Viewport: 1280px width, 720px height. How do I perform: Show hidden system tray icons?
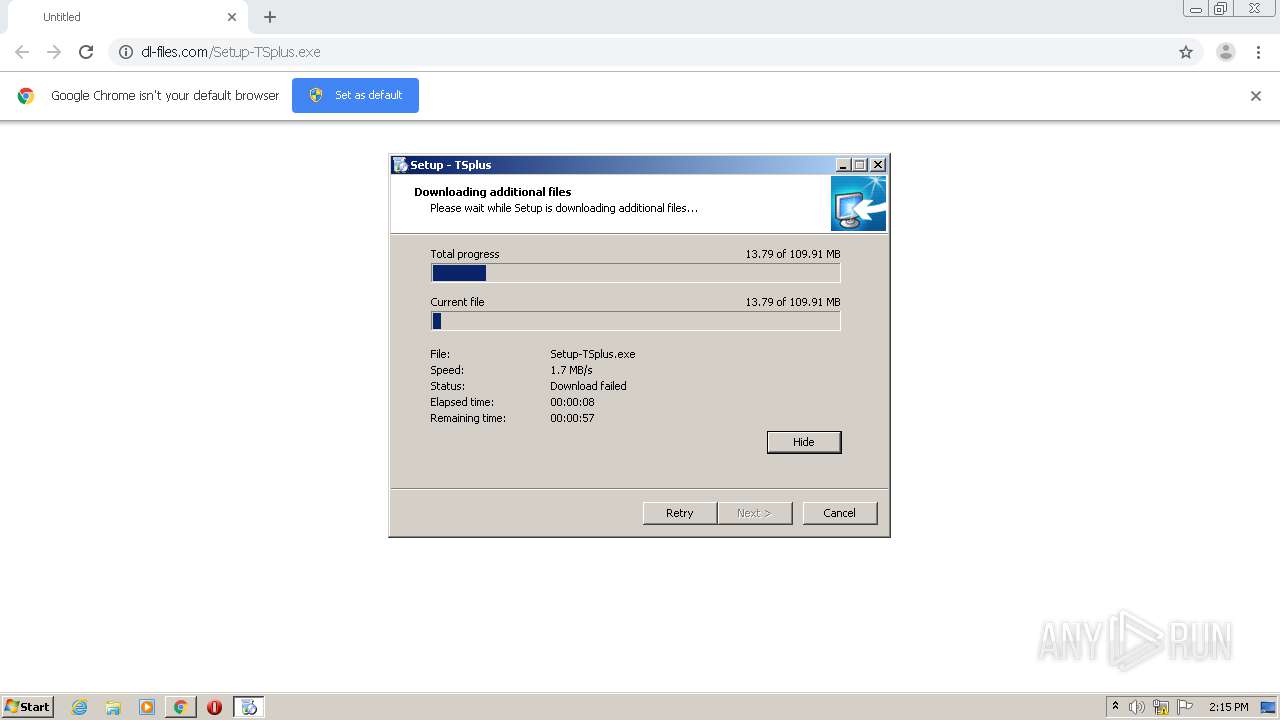[x=1116, y=707]
